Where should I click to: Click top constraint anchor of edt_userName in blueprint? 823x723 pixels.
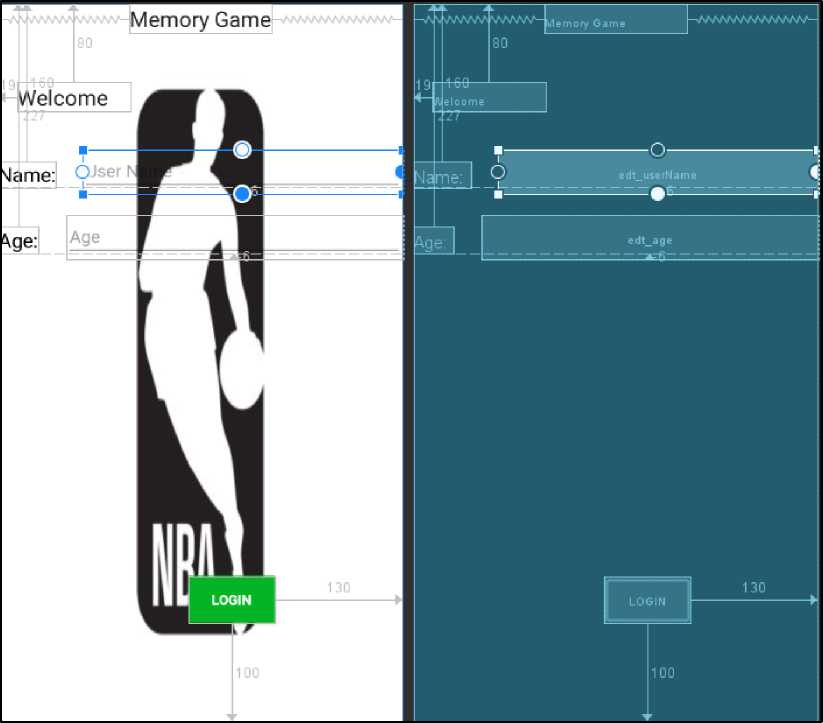pyautogui.click(x=657, y=150)
